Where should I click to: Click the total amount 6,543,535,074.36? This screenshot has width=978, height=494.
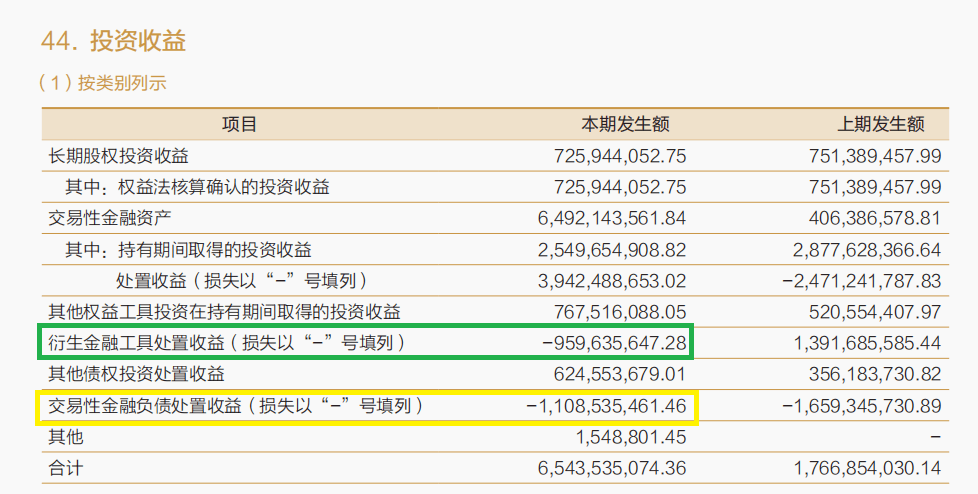coord(612,468)
